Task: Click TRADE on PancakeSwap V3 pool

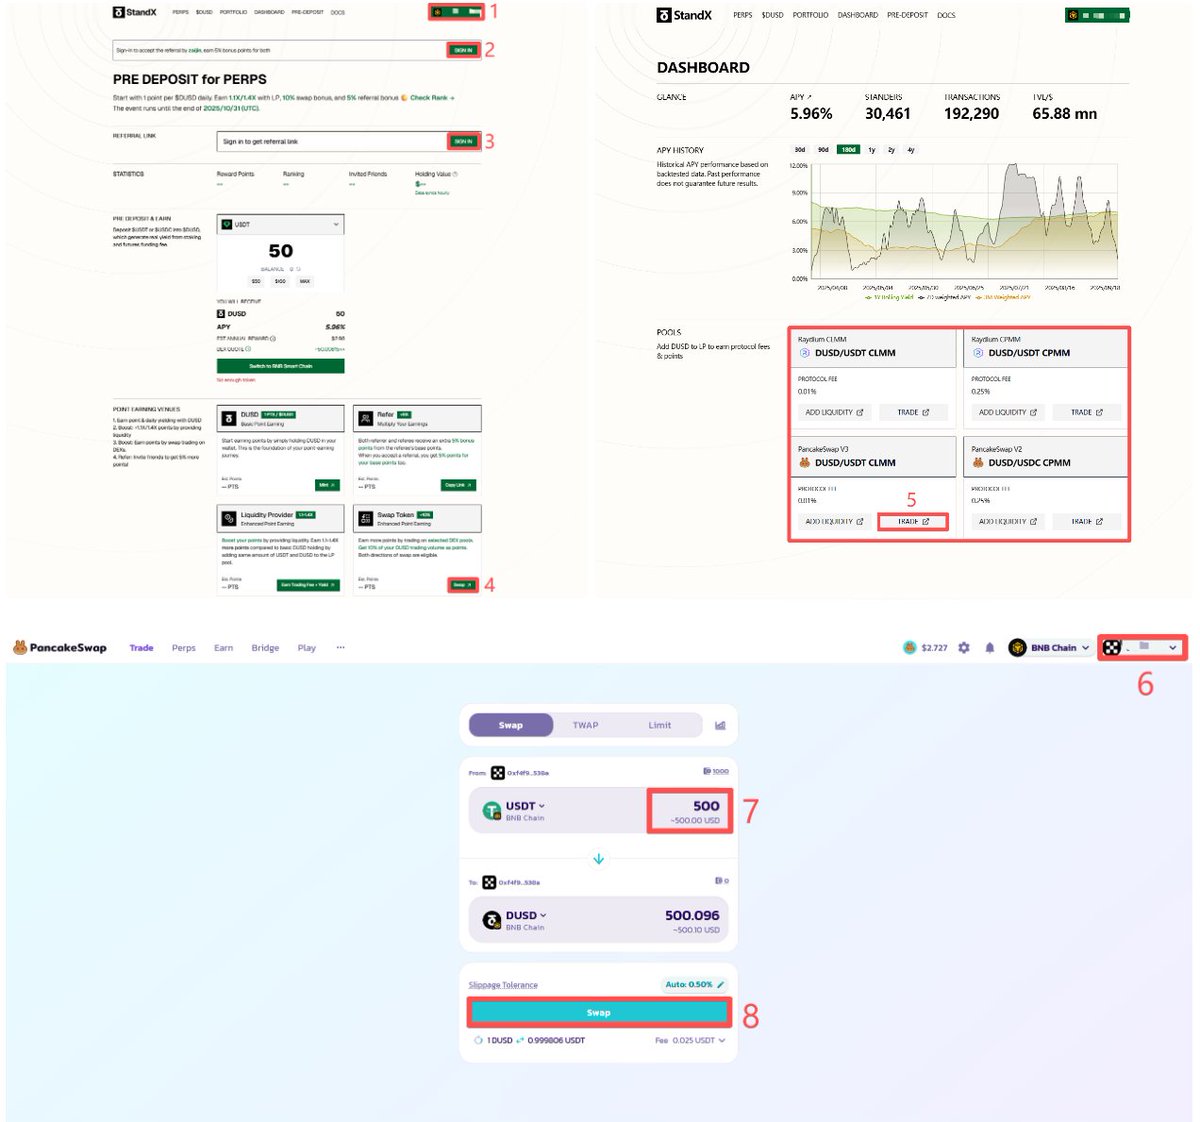Action: (x=913, y=522)
